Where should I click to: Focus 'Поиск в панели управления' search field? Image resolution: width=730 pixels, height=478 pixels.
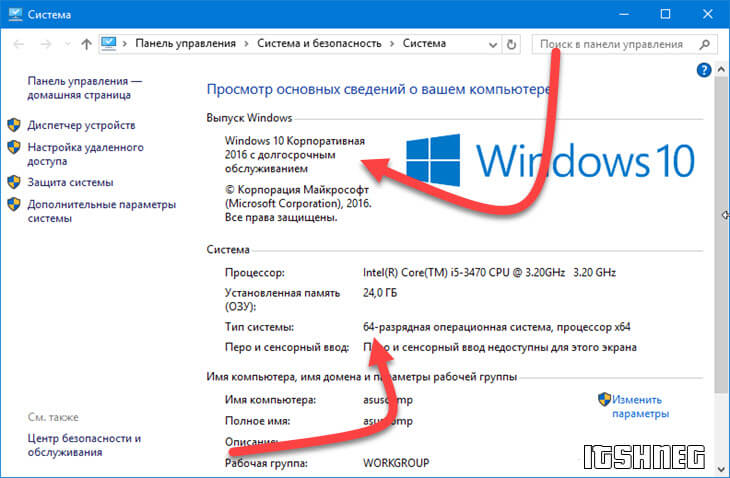[x=611, y=44]
